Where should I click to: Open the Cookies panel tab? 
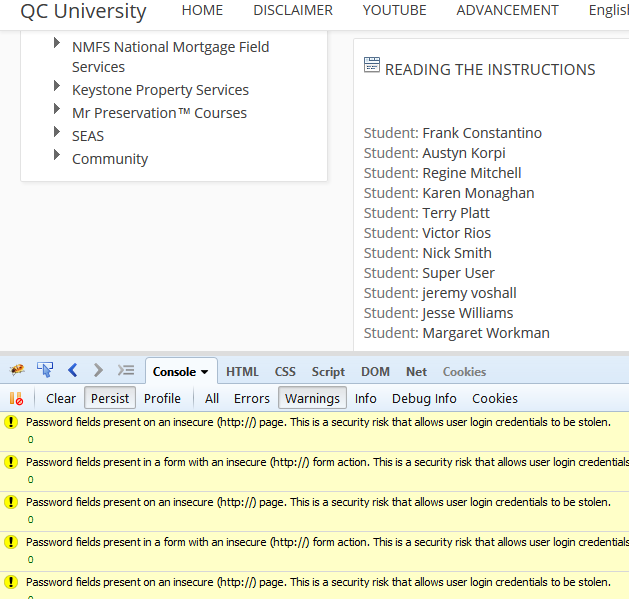[464, 372]
